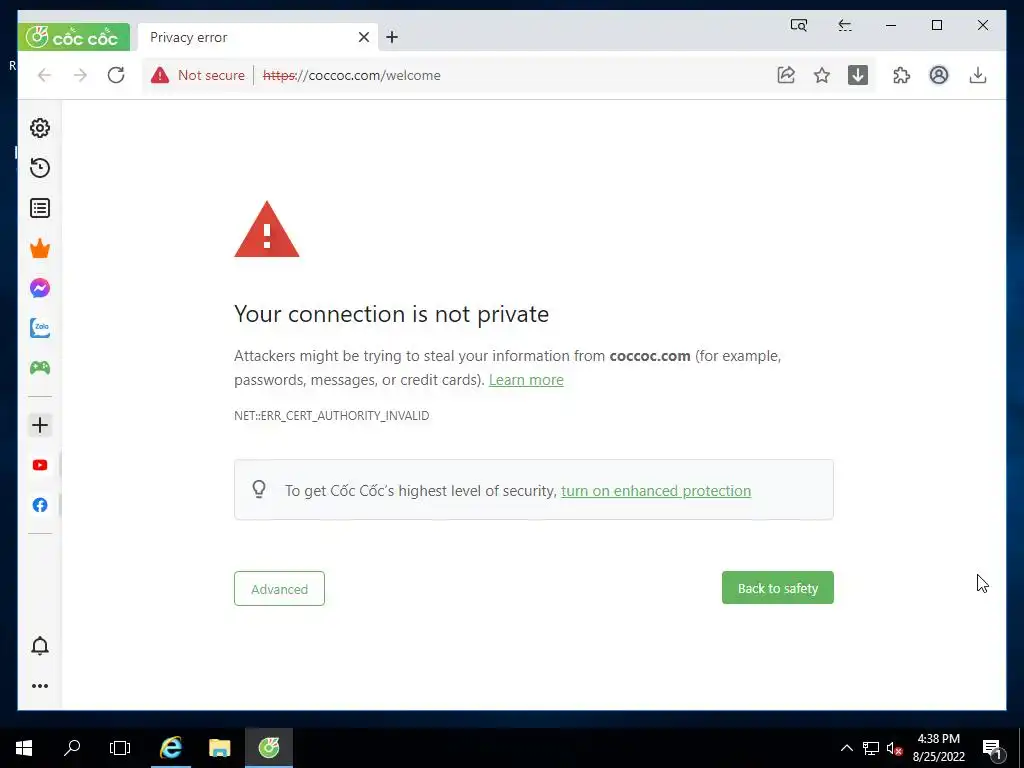Close the Privacy error tab
The height and width of the screenshot is (768, 1024).
click(x=364, y=37)
